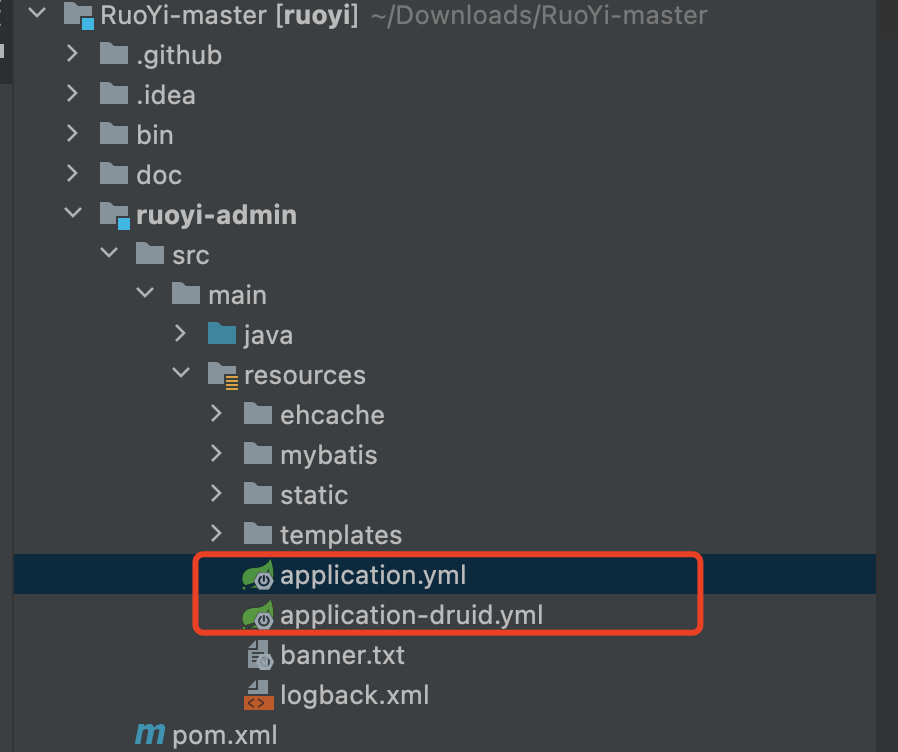Open the application-druid.yml file name

pyautogui.click(x=411, y=615)
